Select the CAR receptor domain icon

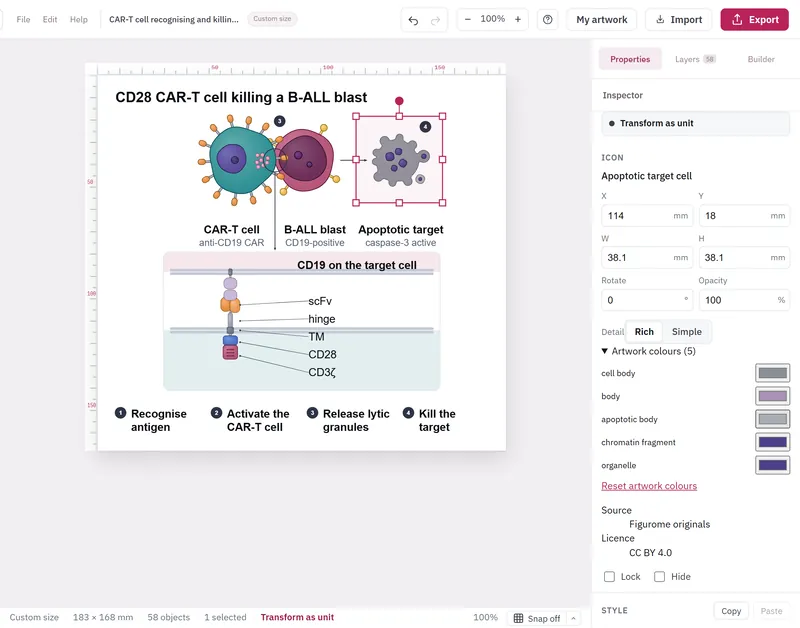click(230, 315)
